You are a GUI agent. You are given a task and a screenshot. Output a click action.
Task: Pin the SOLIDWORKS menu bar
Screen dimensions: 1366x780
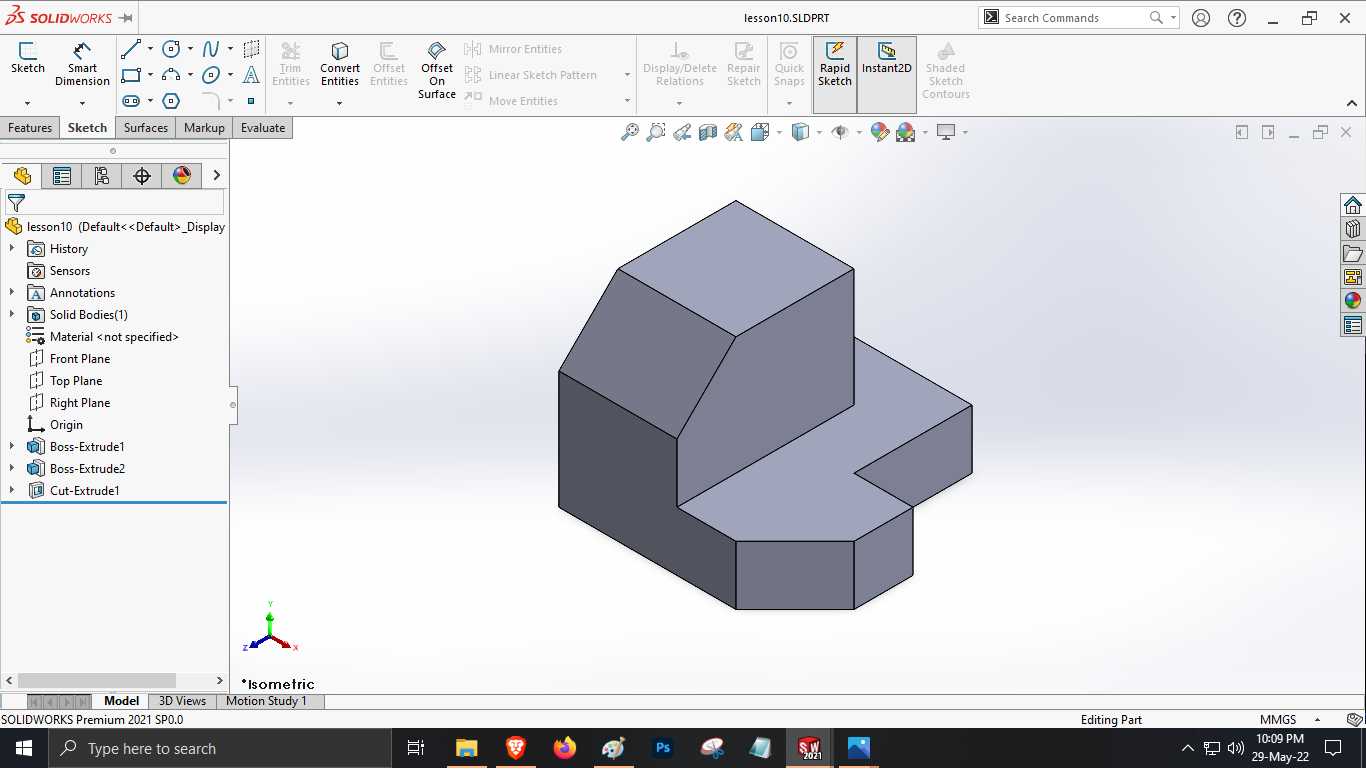coord(126,18)
